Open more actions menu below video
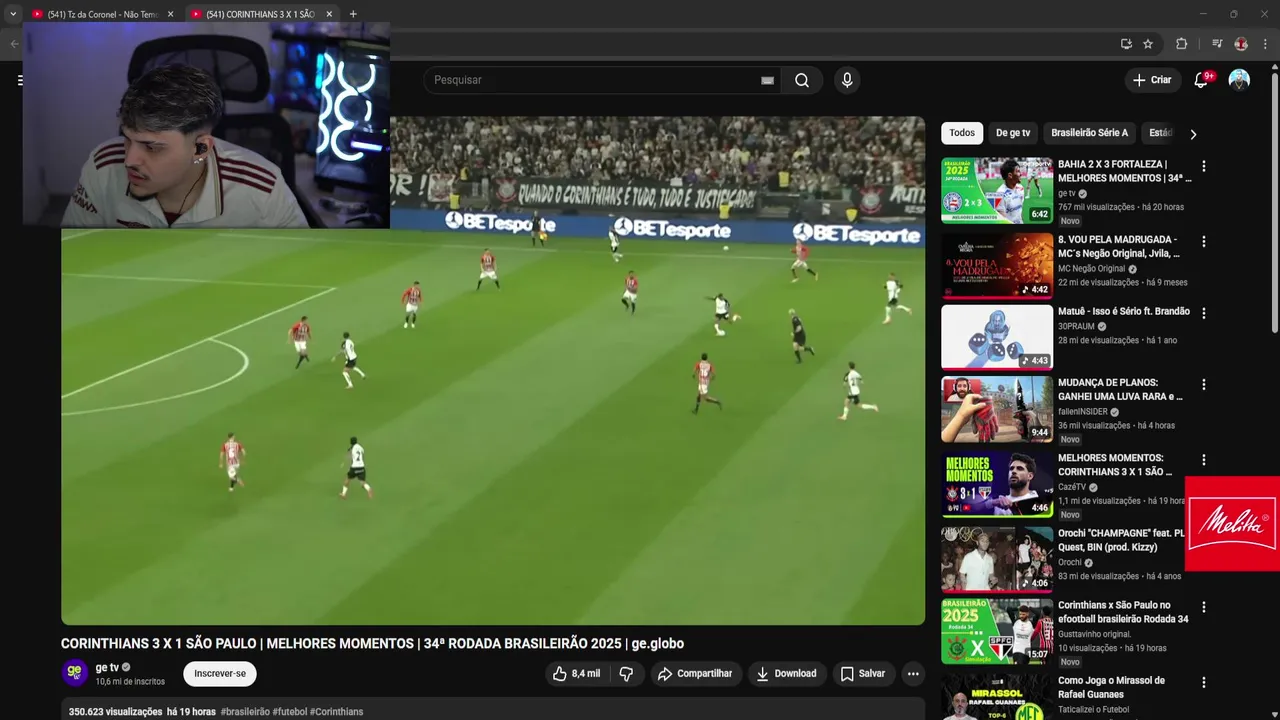1280x720 pixels. [x=913, y=674]
